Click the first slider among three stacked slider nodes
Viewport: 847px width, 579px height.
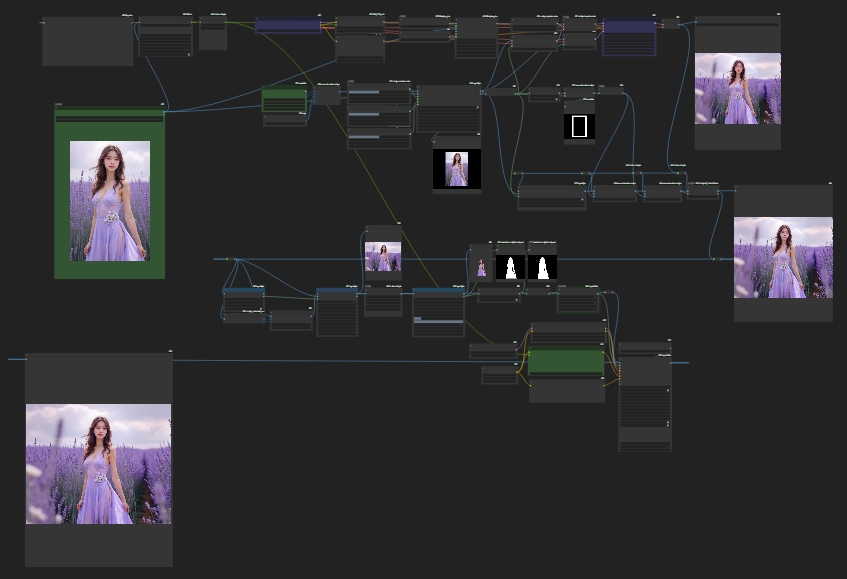379,92
